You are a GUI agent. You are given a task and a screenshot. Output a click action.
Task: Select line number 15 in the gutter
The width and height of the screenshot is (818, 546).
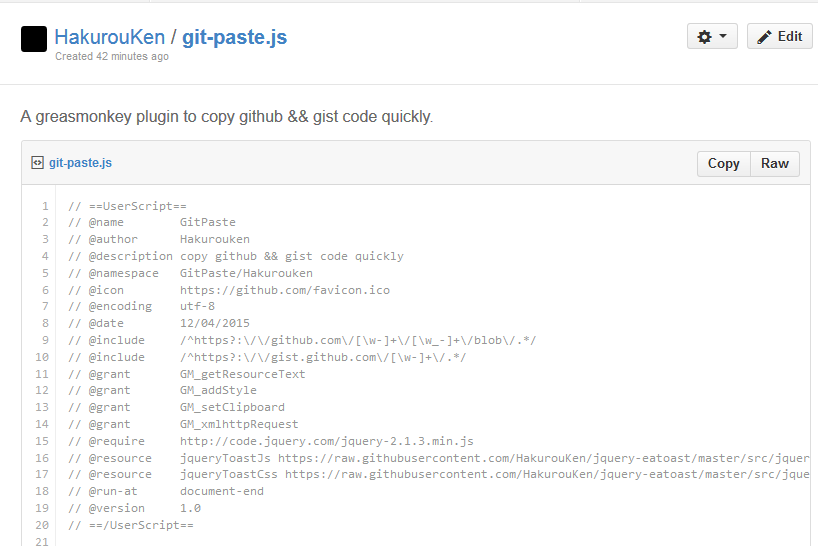click(x=42, y=441)
